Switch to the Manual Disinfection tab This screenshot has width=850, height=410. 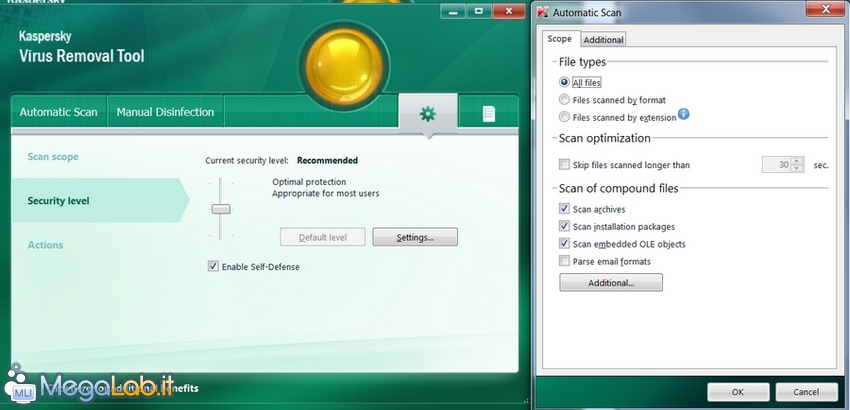(165, 112)
